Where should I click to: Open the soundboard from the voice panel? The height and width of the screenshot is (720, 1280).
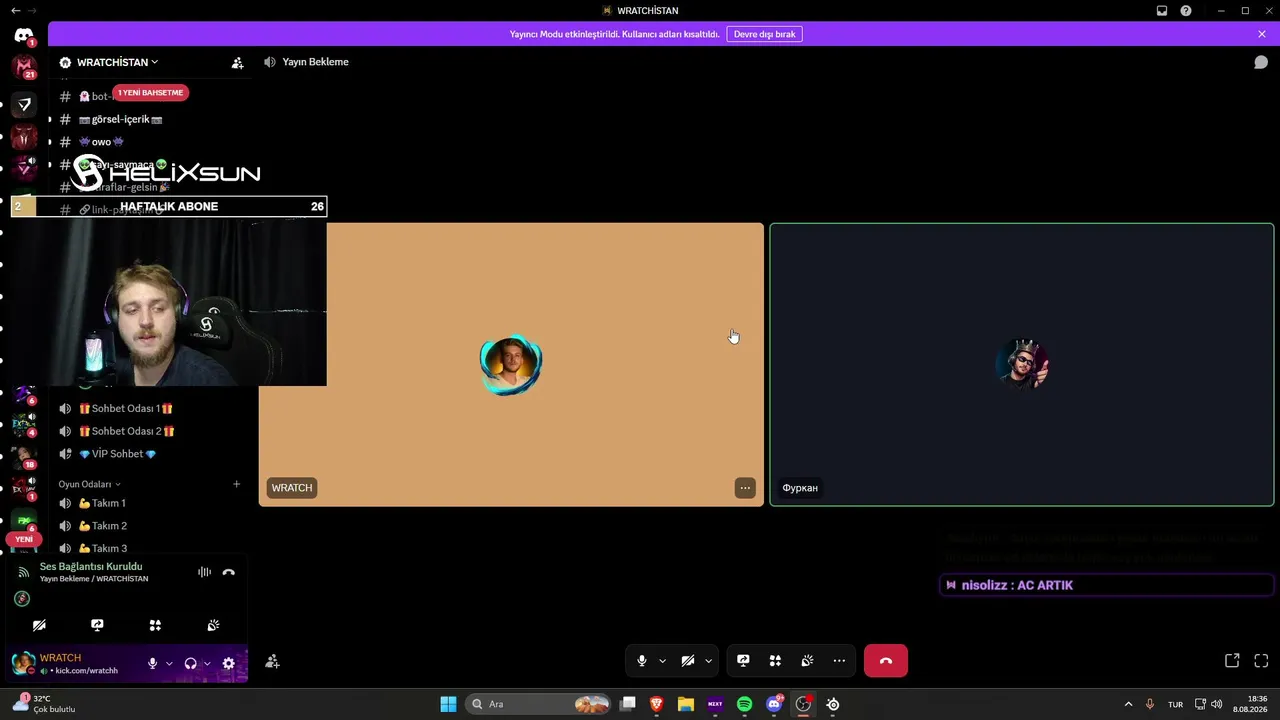[213, 625]
